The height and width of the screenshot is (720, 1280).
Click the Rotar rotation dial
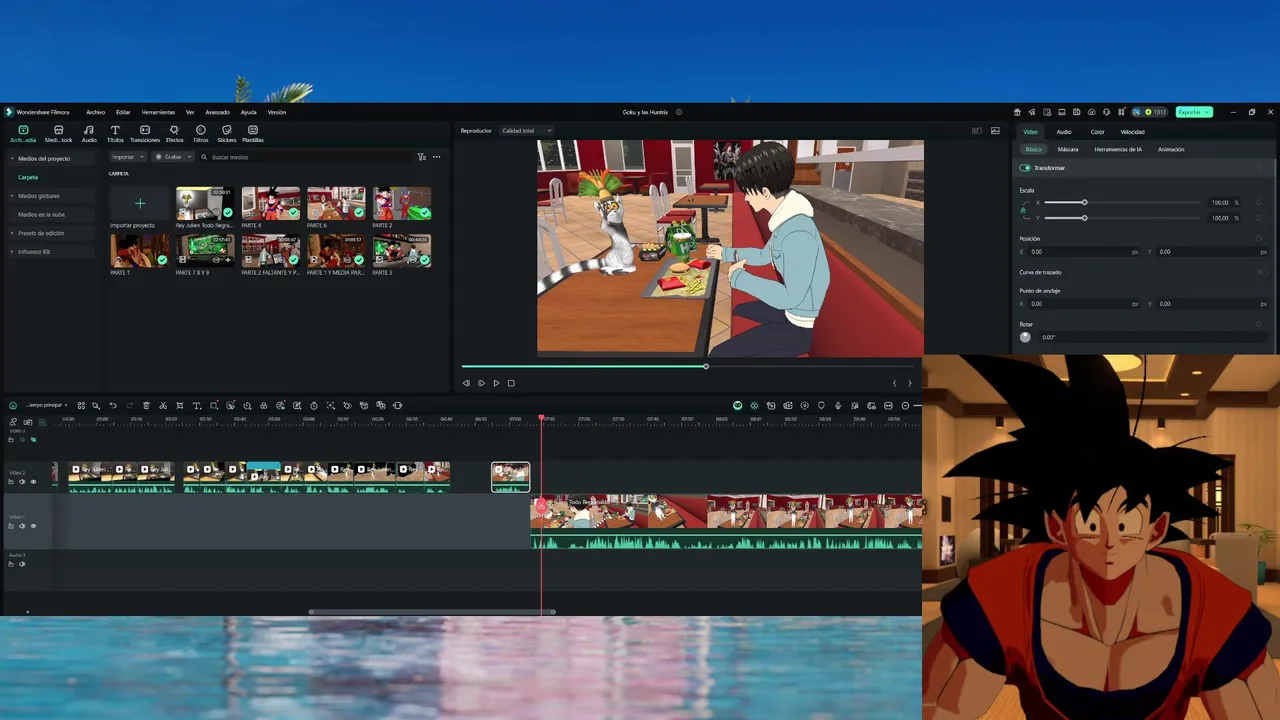point(1025,337)
